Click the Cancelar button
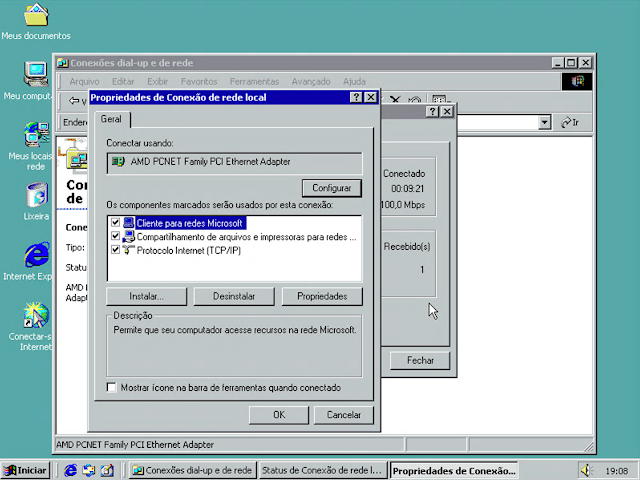The width and height of the screenshot is (640, 480). click(x=344, y=415)
